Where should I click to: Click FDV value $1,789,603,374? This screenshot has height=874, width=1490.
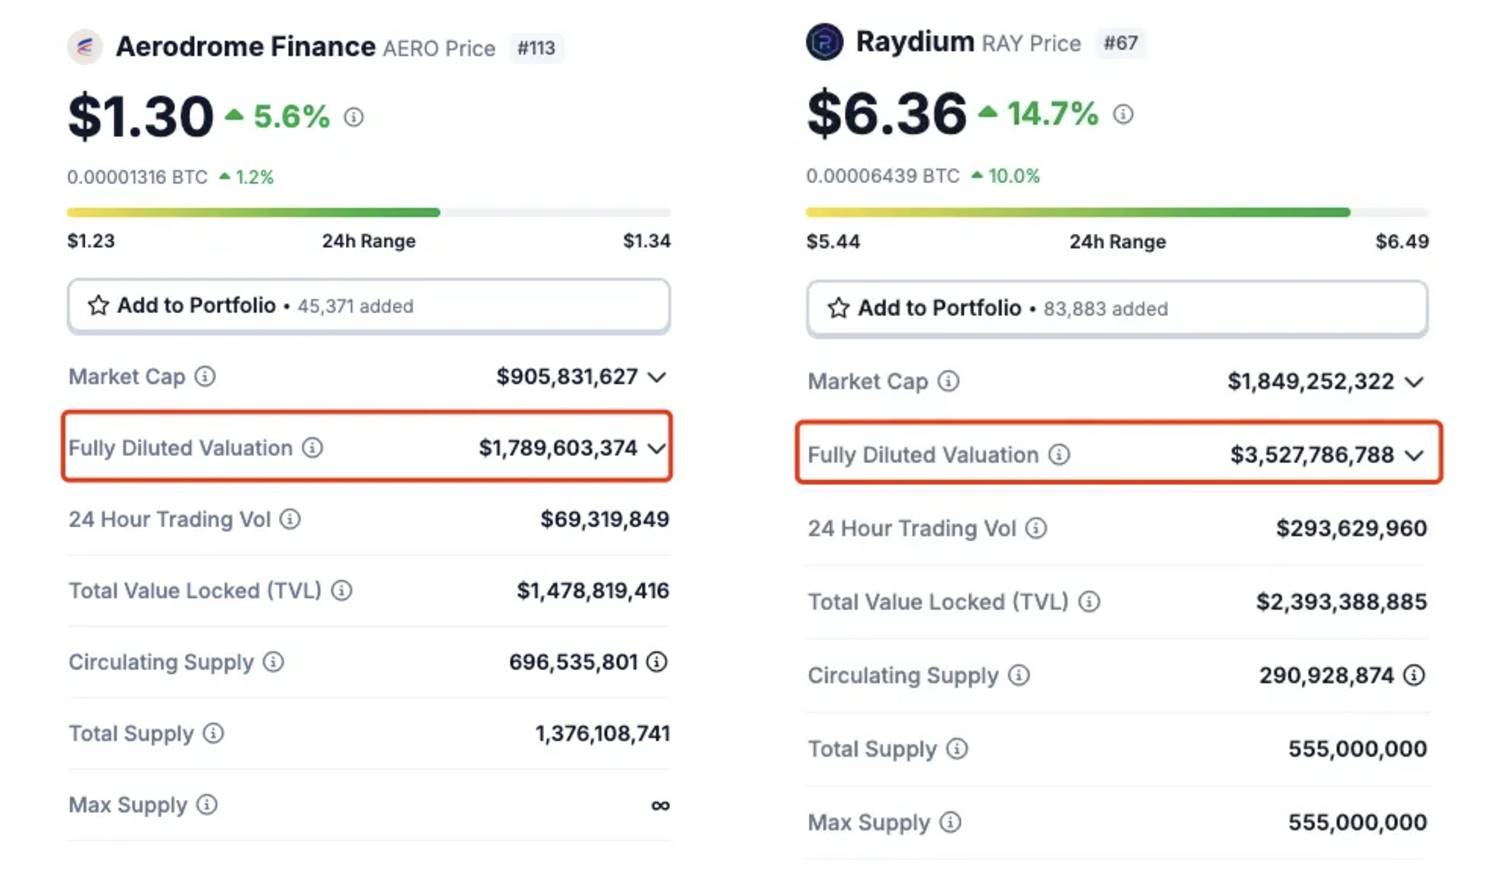pyautogui.click(x=558, y=448)
